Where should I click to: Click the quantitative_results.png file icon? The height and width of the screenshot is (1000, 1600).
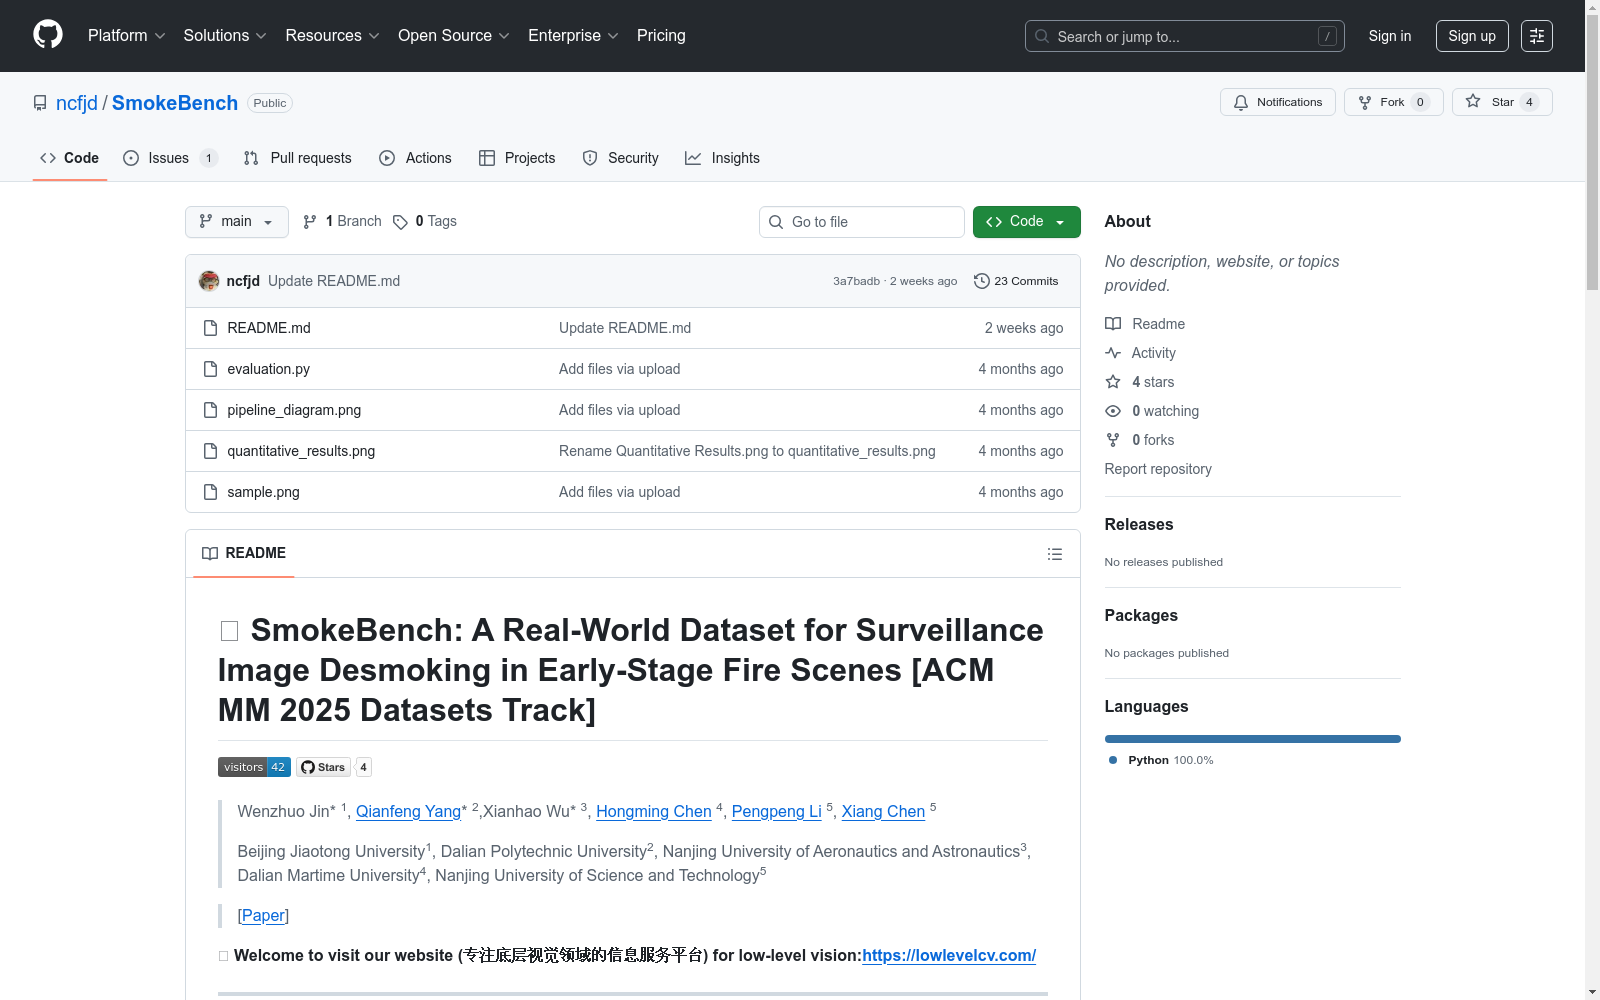(x=210, y=451)
